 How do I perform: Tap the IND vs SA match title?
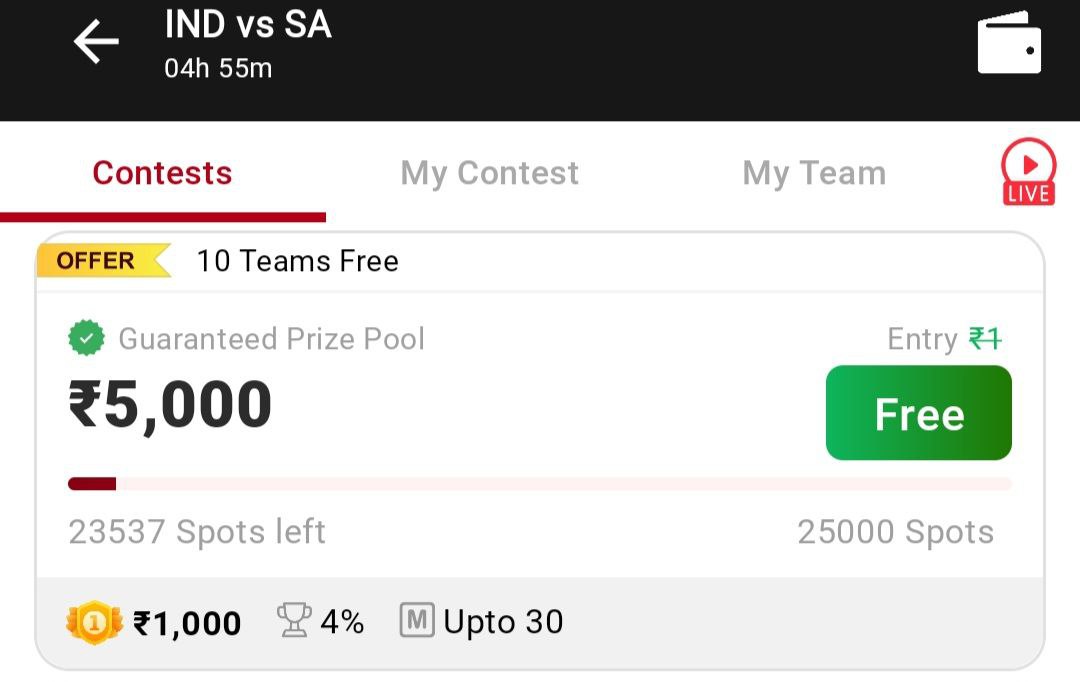247,26
